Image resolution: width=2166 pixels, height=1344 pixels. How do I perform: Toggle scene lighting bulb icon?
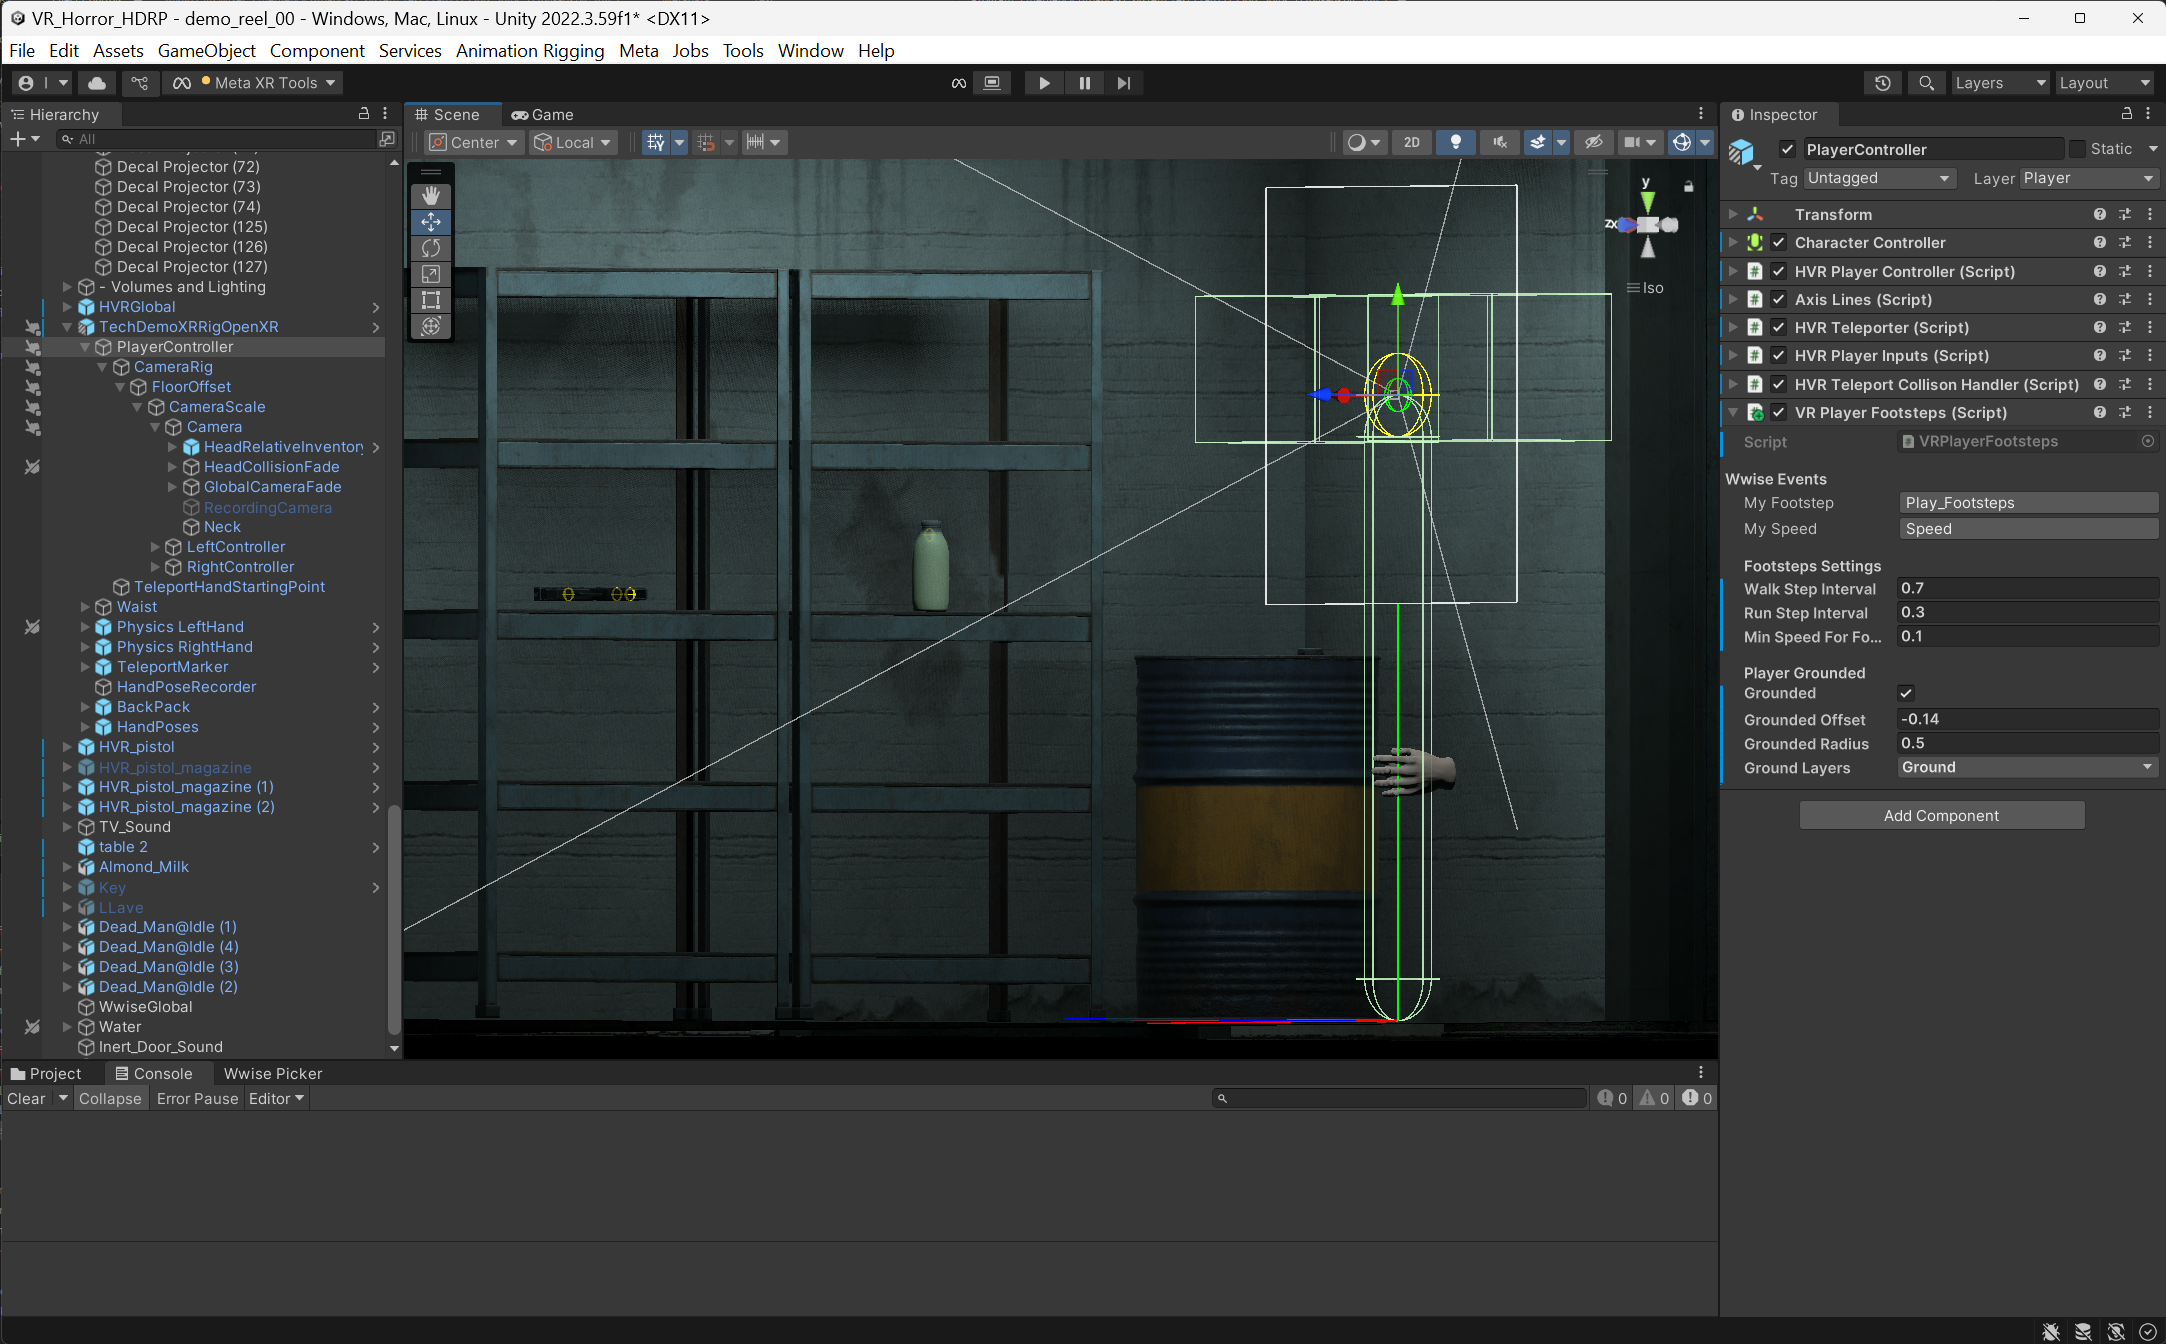pos(1455,142)
